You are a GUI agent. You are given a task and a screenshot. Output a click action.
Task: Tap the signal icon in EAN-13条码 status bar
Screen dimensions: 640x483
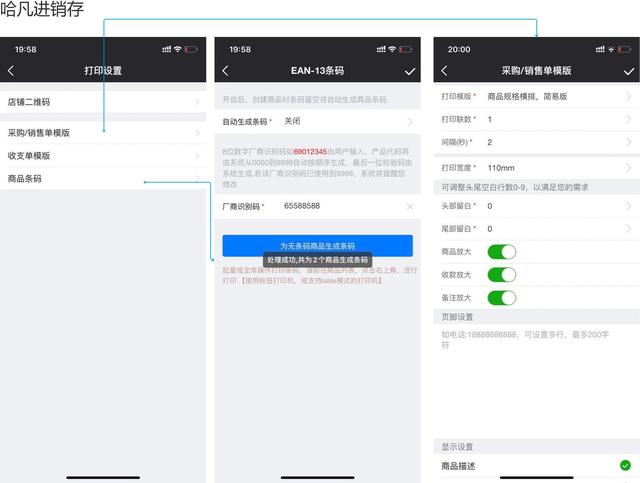pos(381,49)
